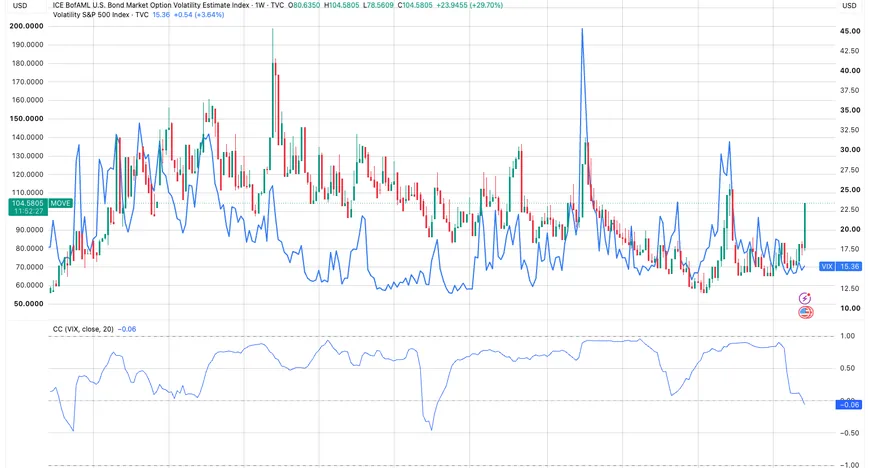The width and height of the screenshot is (870, 468).
Task: Open the right USD currency selector
Action: point(849,6)
